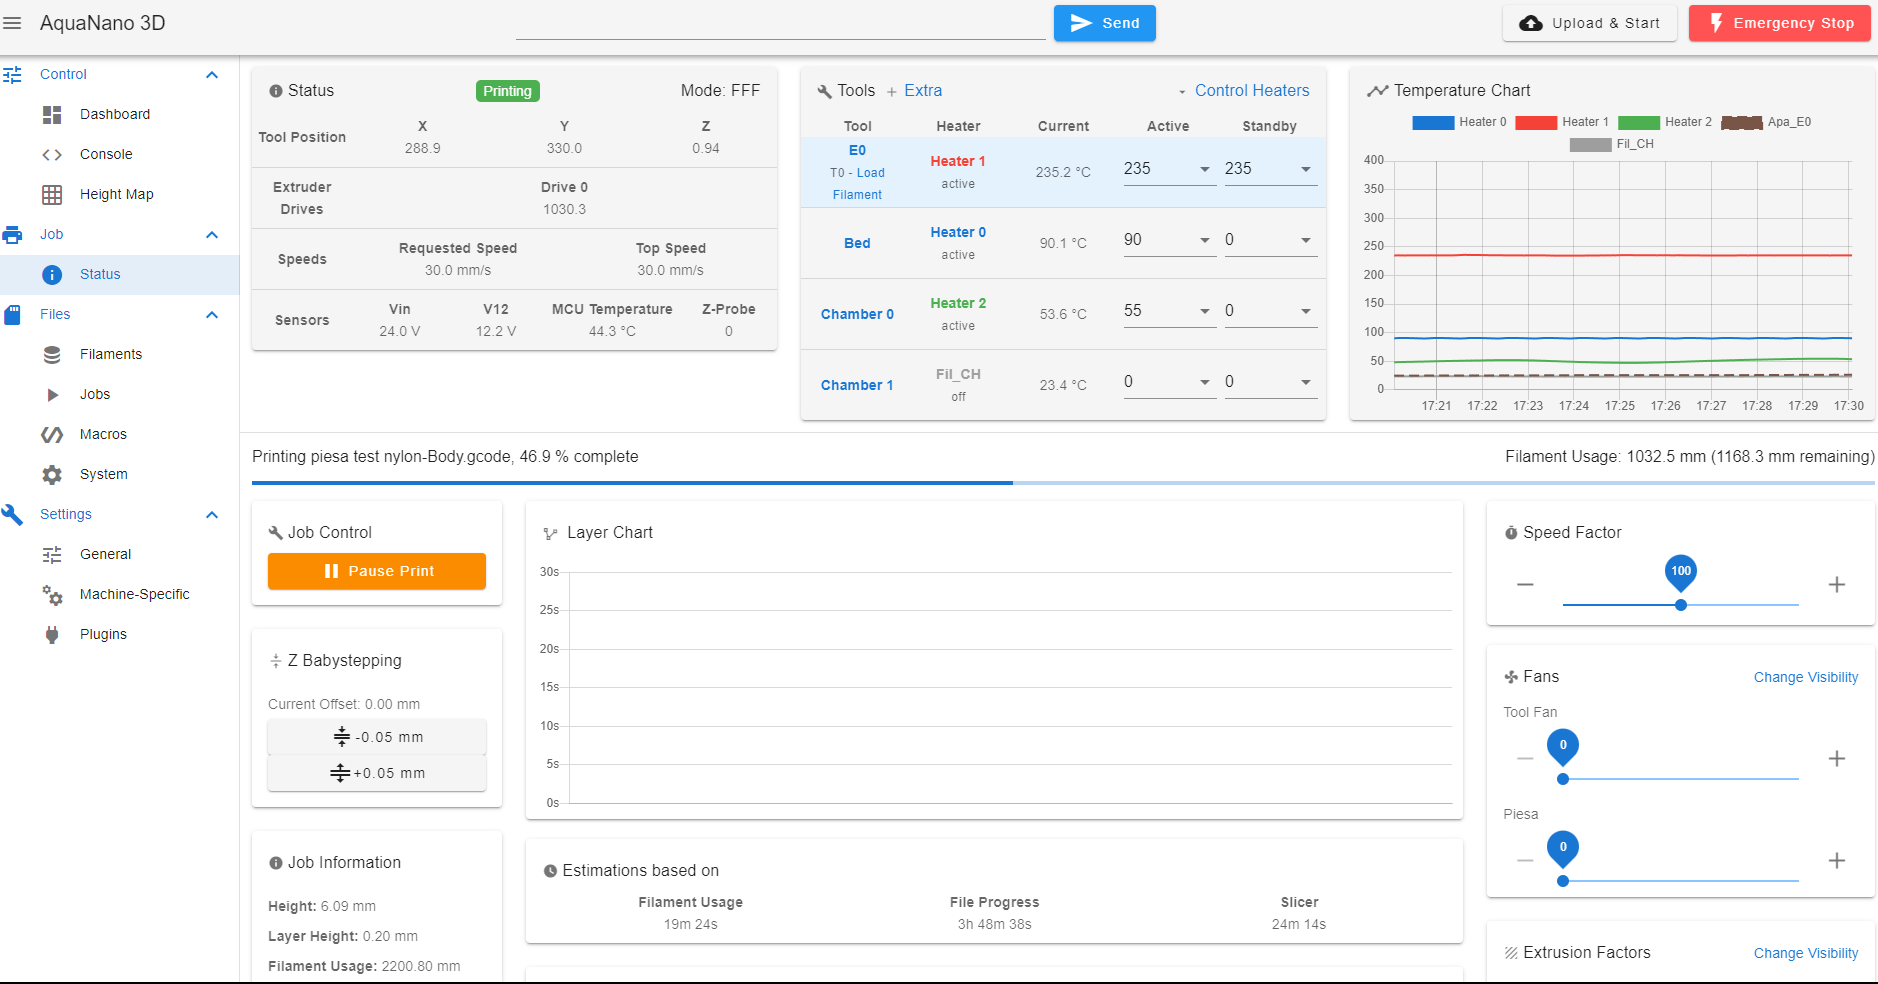Toggle Heater 1 legend in temperature chart
Viewport: 1878px width, 984px height.
[x=1562, y=122]
